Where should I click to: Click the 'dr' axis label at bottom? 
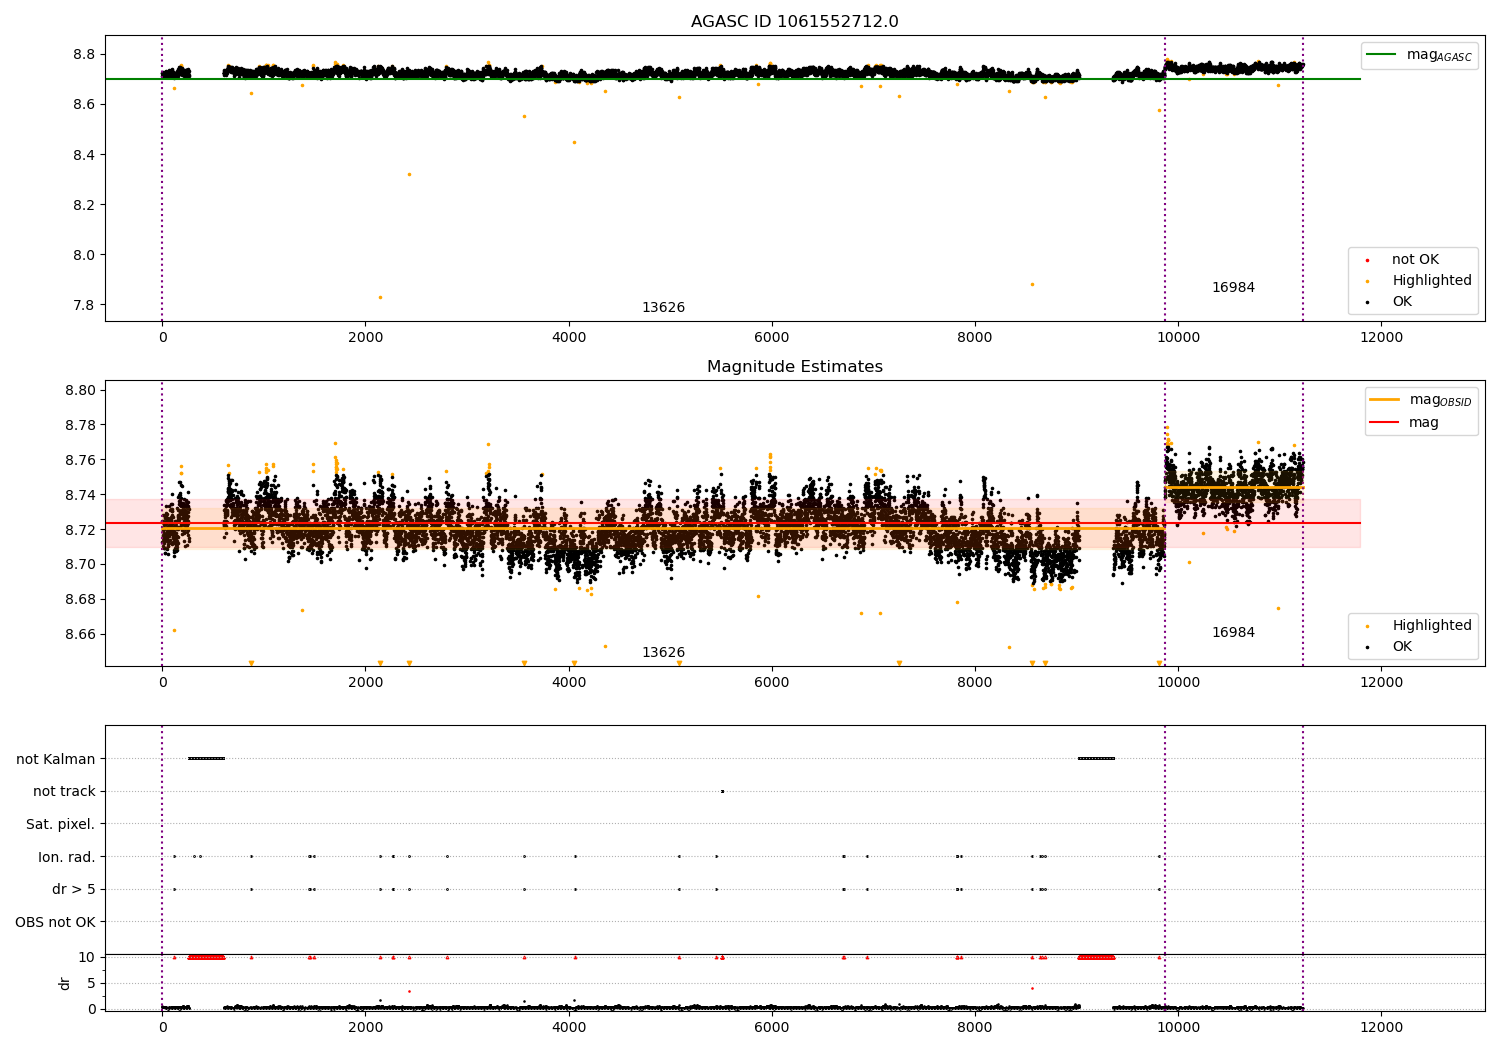(x=65, y=983)
